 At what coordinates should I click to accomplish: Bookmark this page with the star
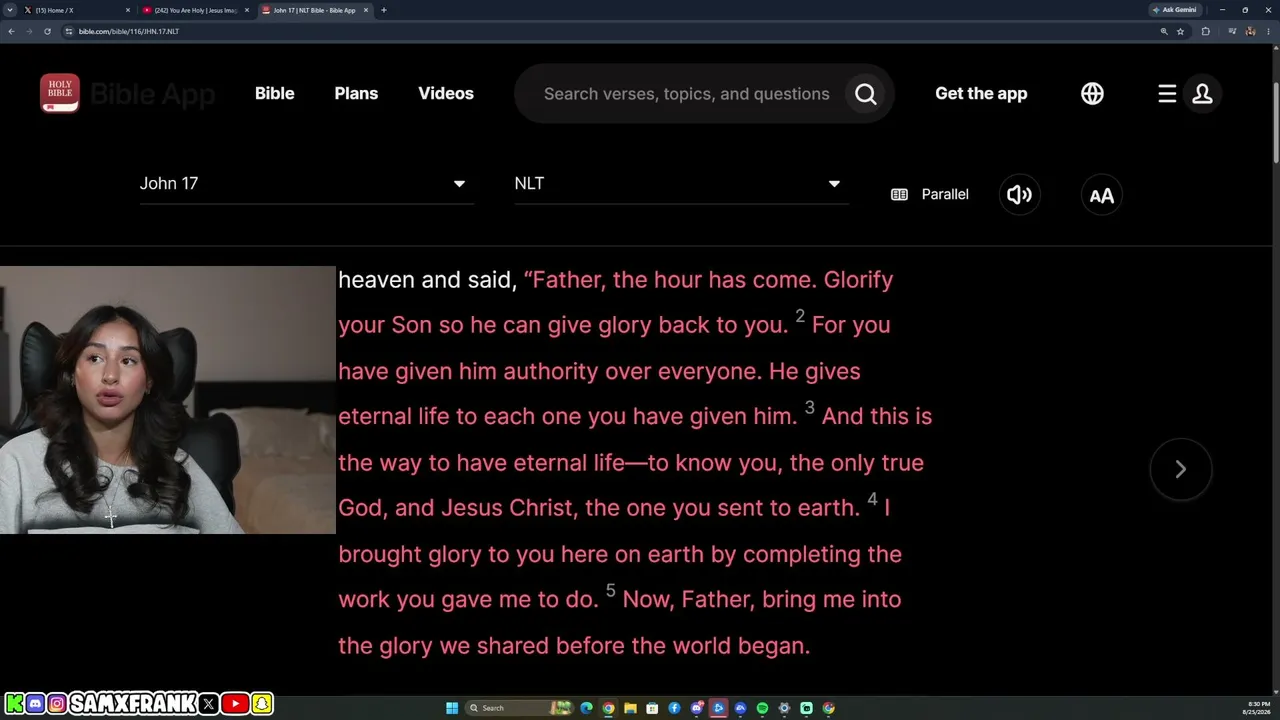[1181, 31]
